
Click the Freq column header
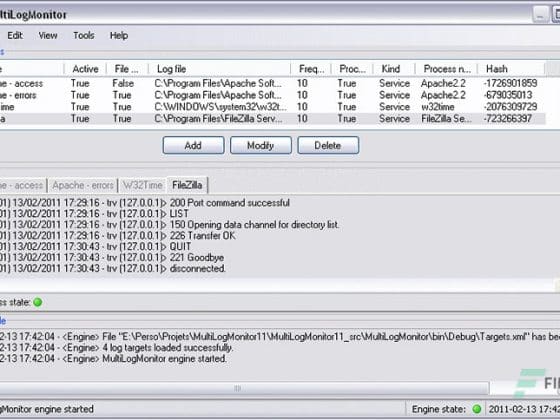pos(311,69)
